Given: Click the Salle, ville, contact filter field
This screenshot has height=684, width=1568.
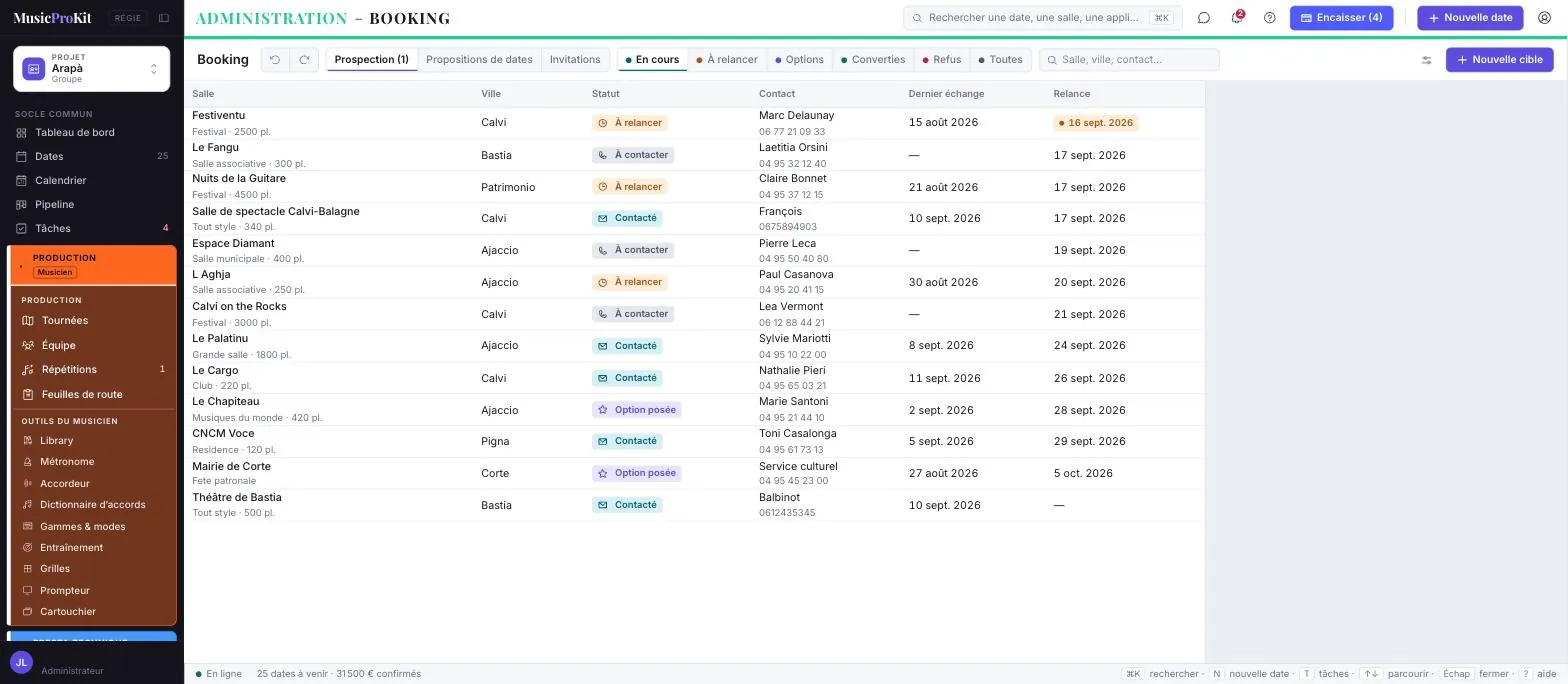Looking at the screenshot, I should point(1129,60).
